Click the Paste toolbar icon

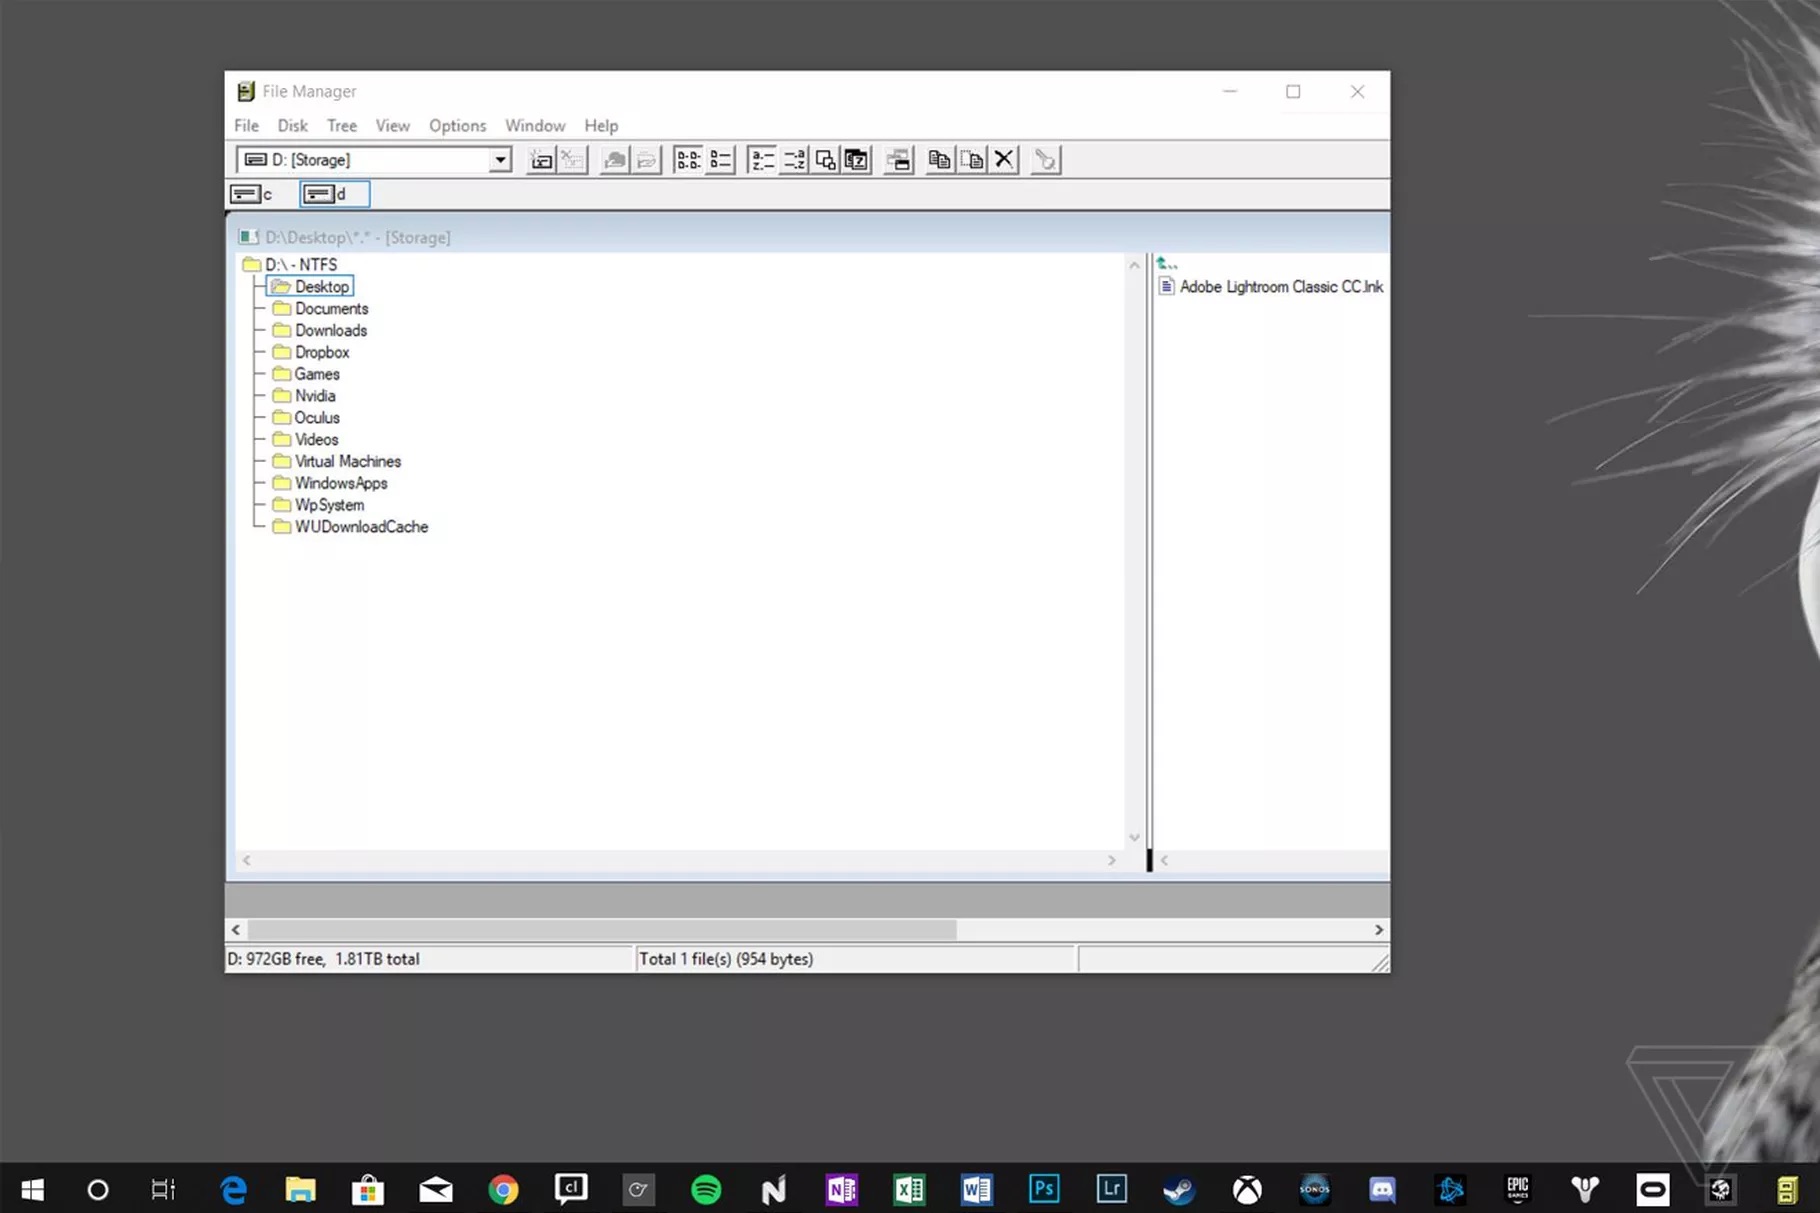pyautogui.click(x=970, y=159)
